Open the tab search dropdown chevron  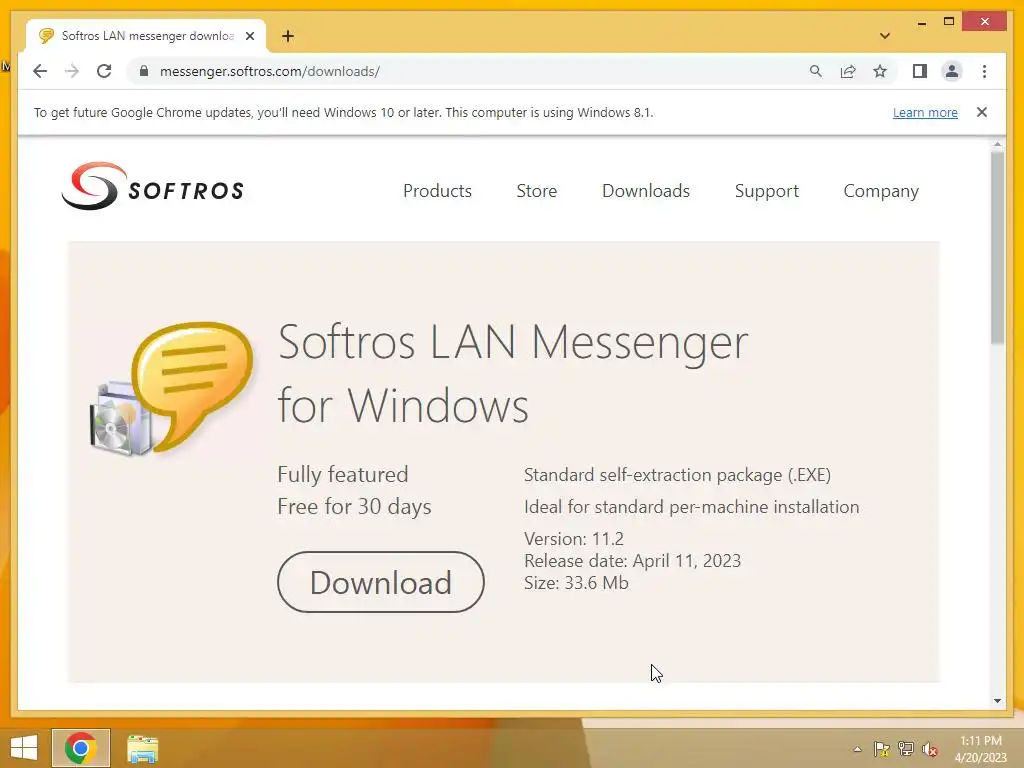885,36
